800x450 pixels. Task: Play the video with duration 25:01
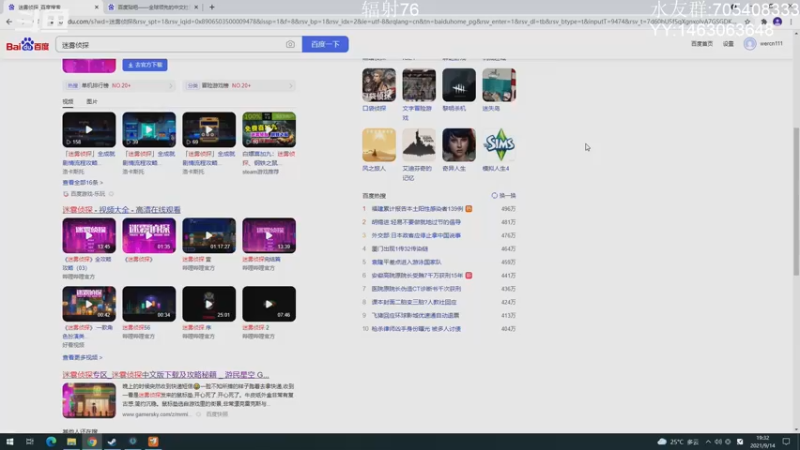[209, 304]
